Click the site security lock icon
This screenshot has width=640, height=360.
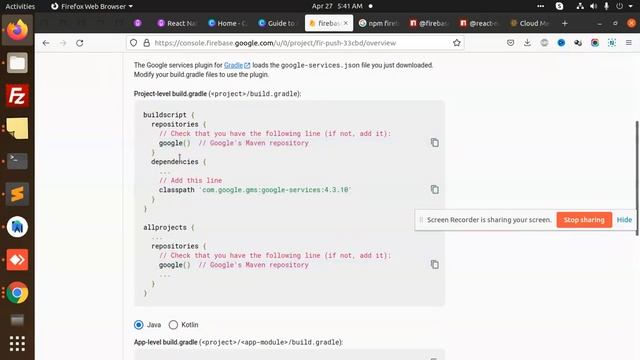(147, 43)
